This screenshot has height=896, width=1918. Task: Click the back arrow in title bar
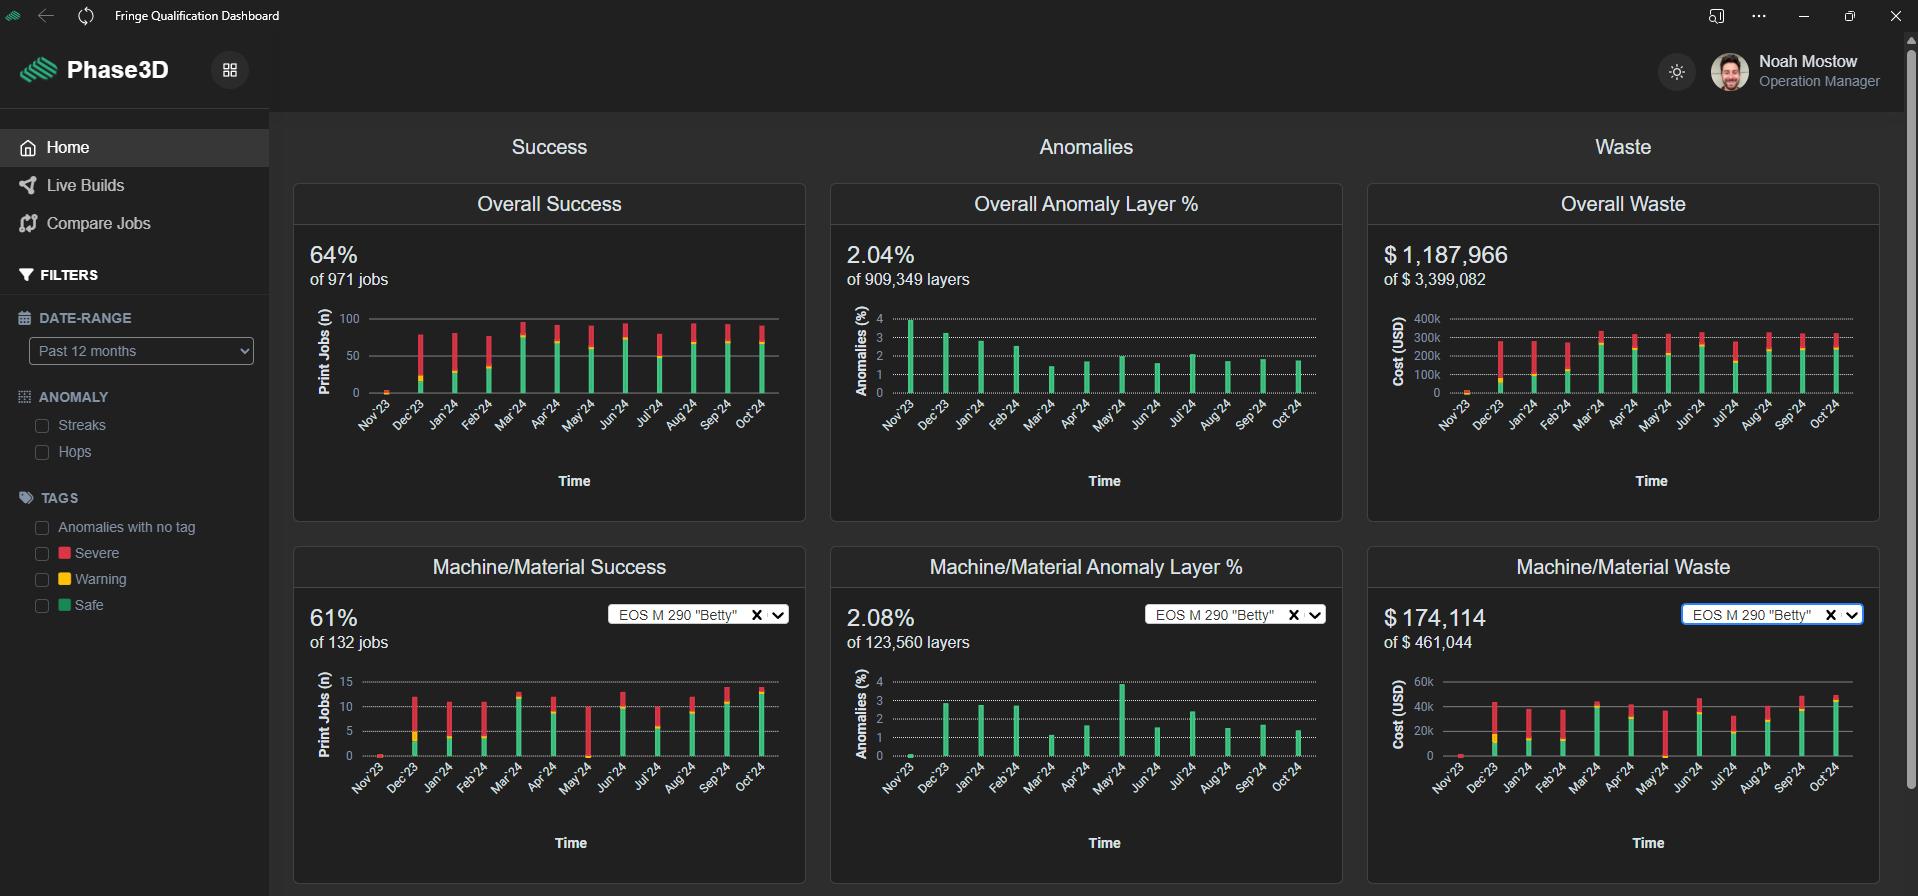[46, 16]
